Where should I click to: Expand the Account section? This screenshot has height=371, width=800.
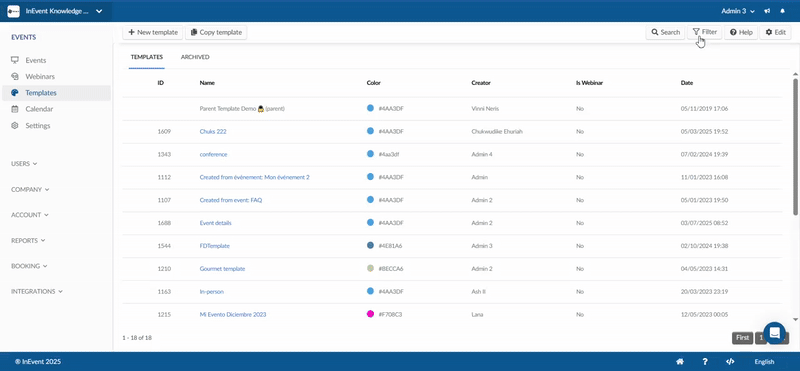tap(30, 215)
